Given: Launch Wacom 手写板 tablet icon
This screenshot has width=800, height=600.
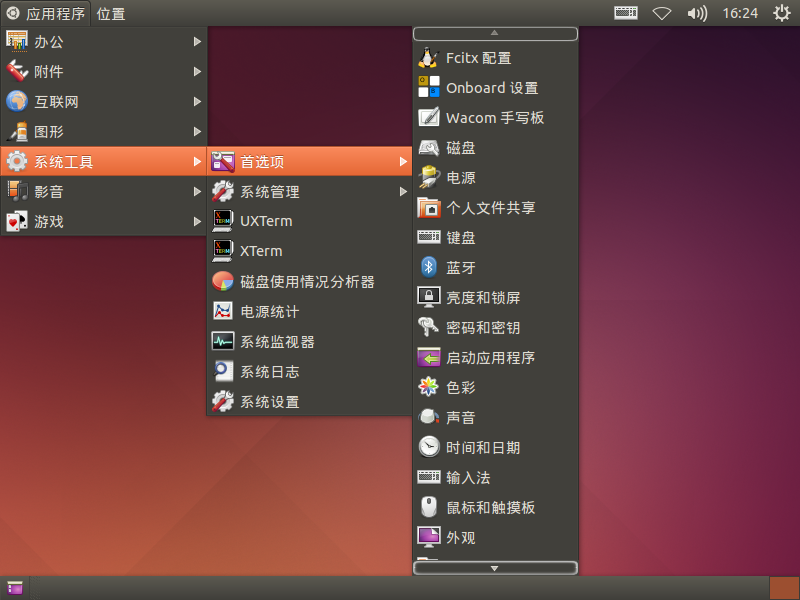Looking at the screenshot, I should (429, 118).
